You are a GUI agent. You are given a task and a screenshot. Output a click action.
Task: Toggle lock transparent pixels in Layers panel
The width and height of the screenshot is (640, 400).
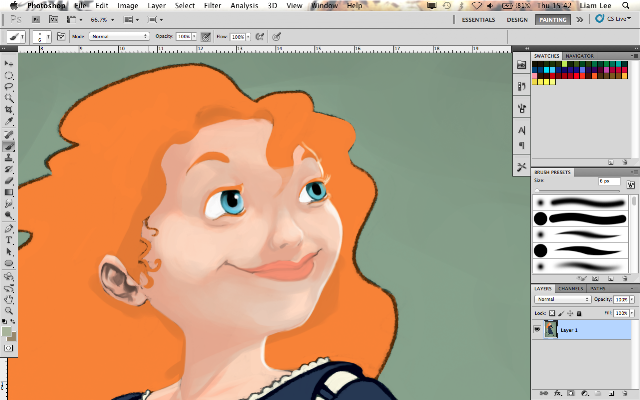click(x=551, y=313)
